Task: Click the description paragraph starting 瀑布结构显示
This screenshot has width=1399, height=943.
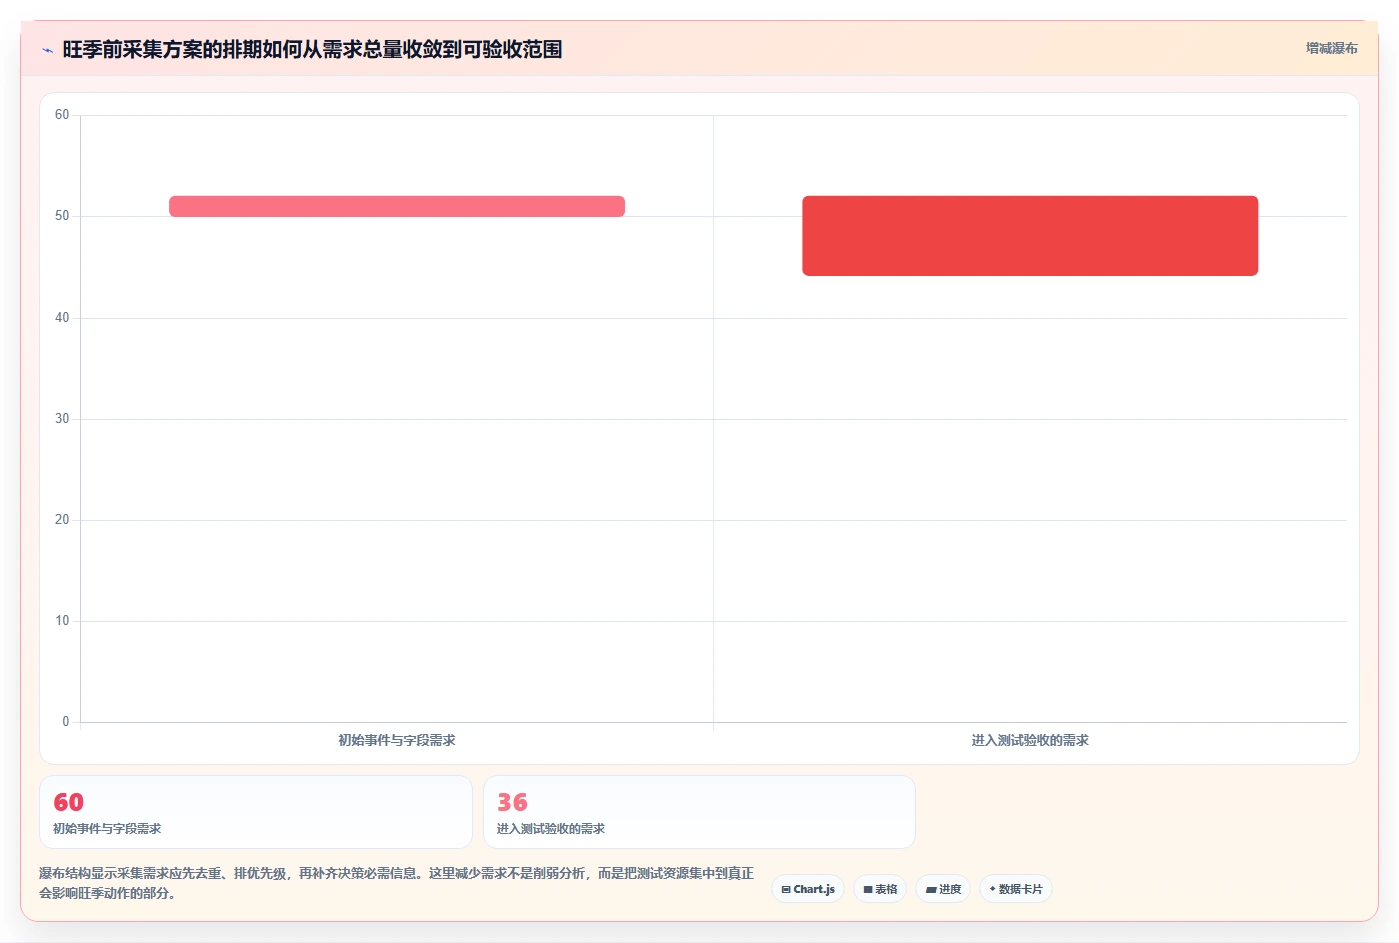Action: pyautogui.click(x=397, y=883)
